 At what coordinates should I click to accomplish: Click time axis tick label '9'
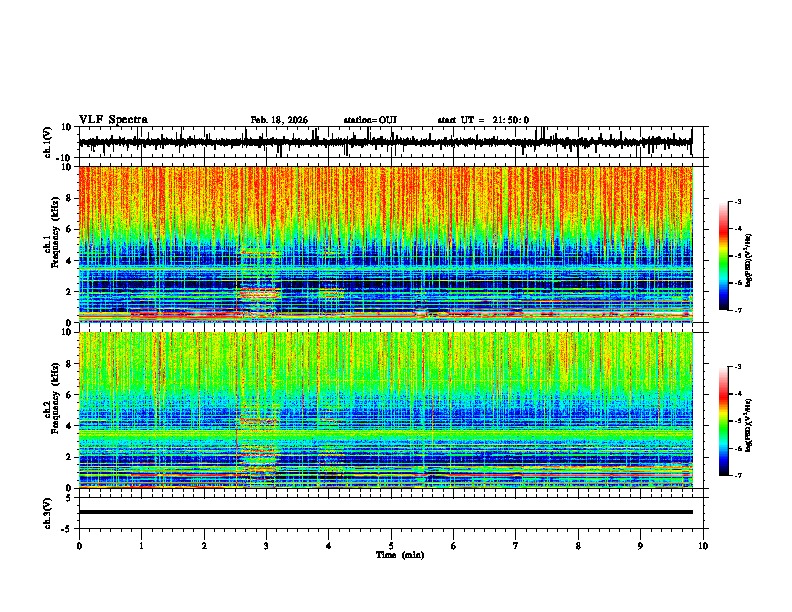[640, 546]
